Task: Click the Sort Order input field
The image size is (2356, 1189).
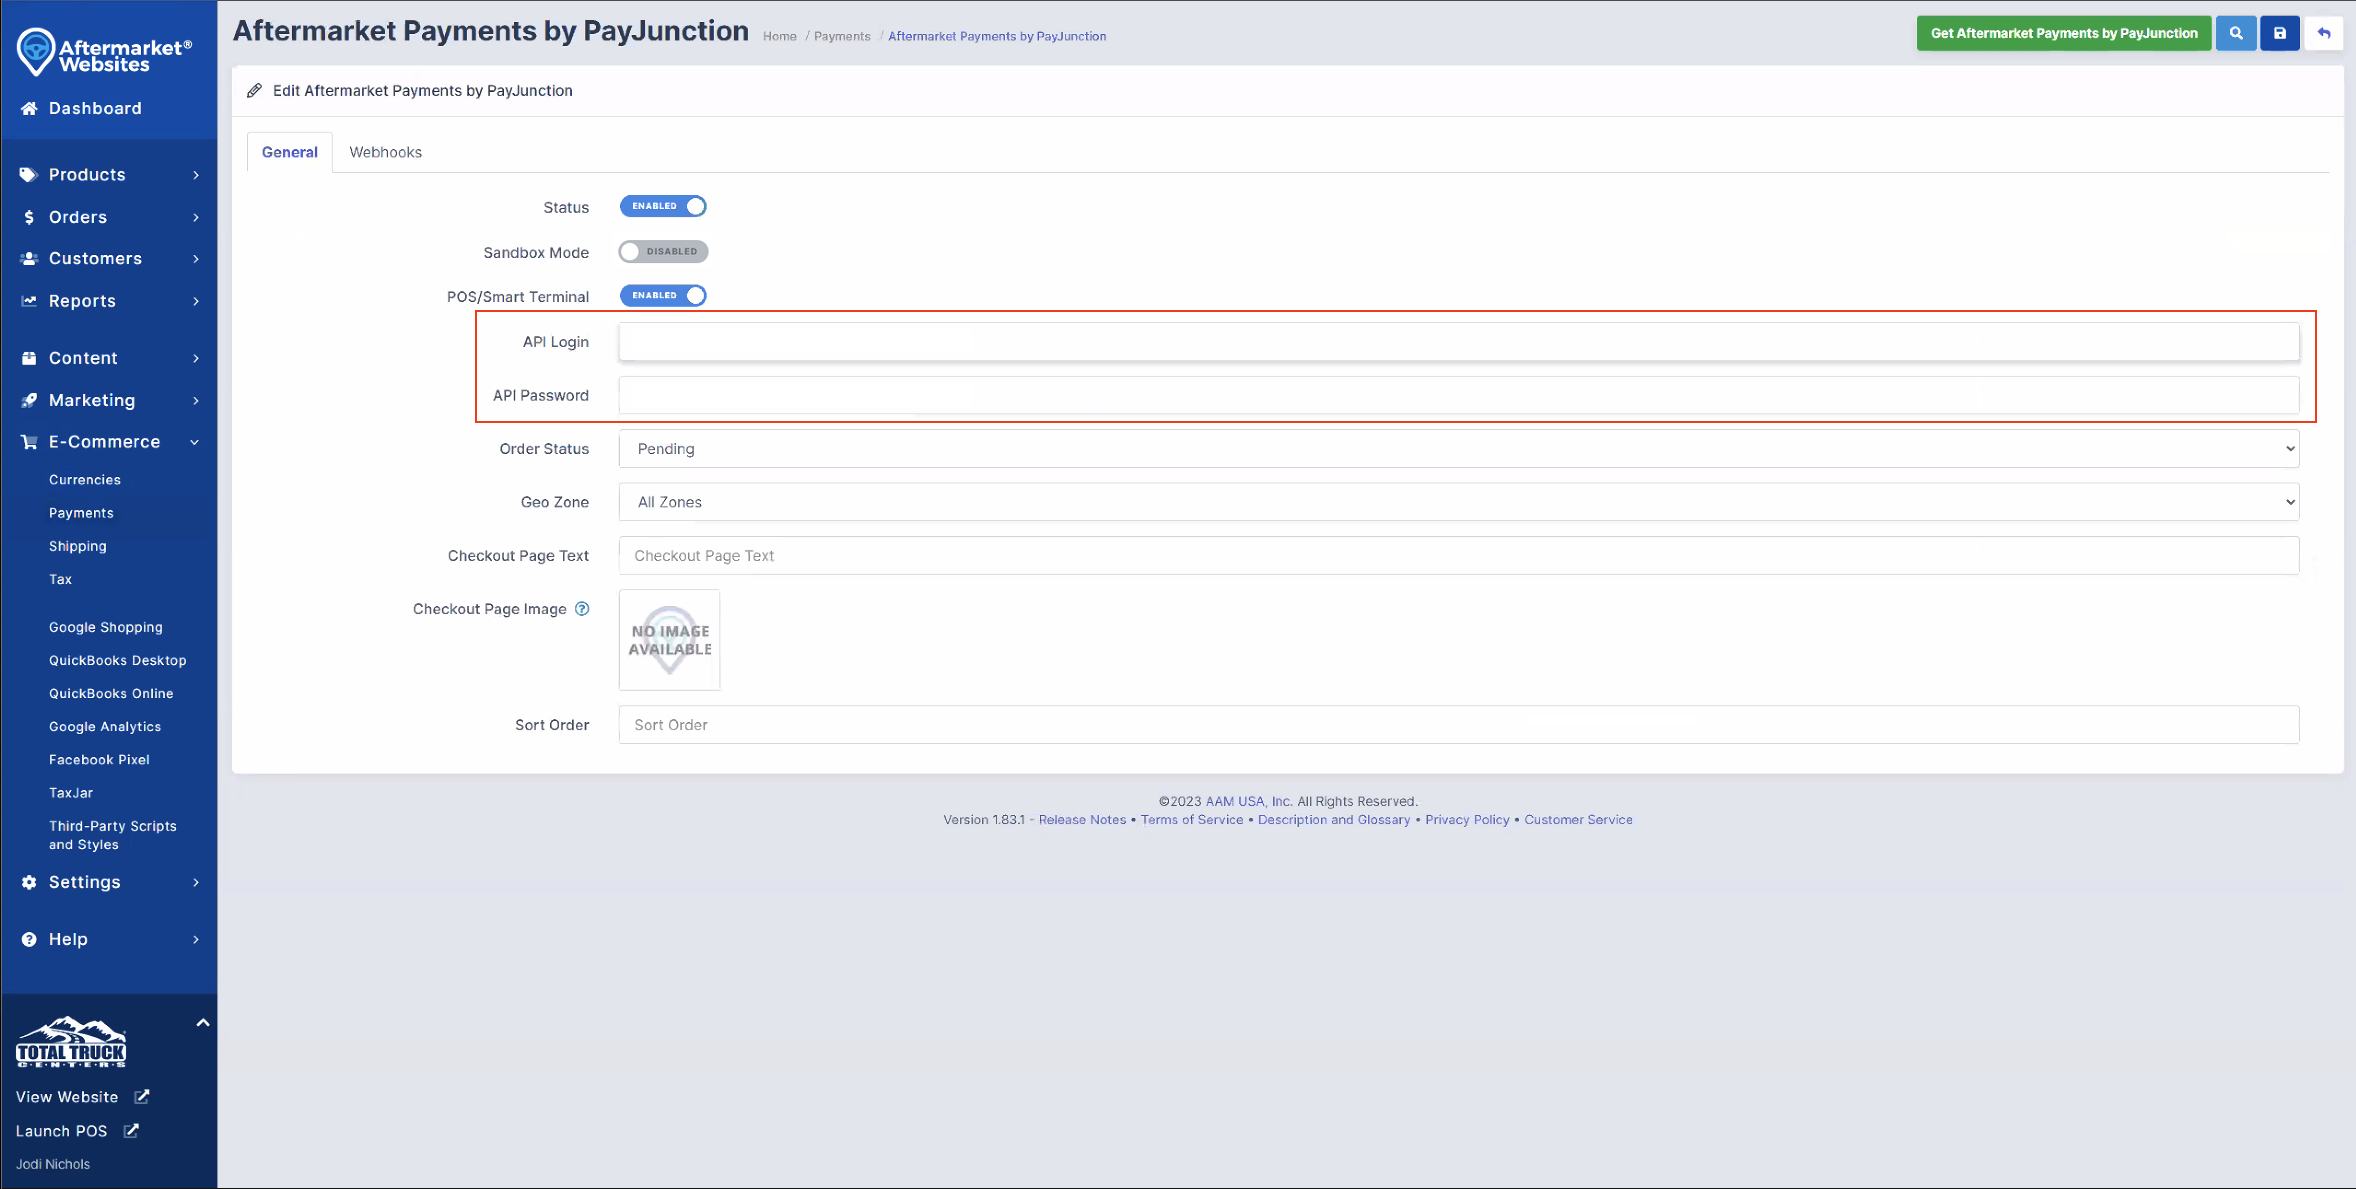Action: point(1459,725)
